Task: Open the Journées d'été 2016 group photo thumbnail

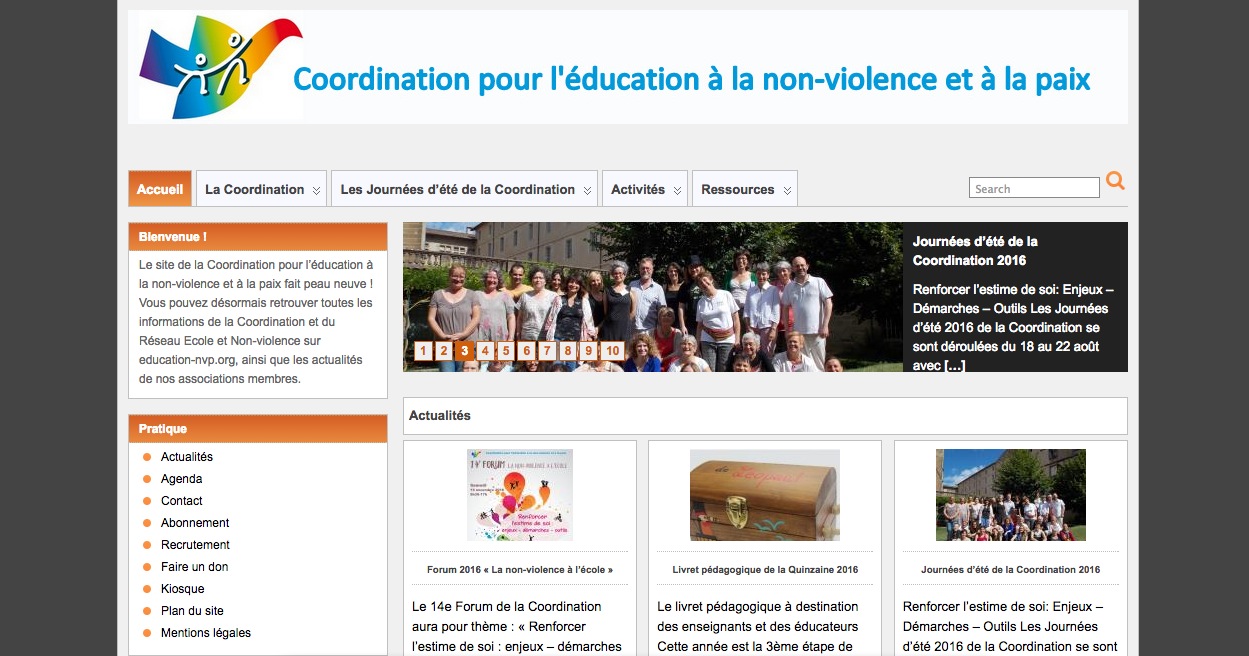Action: point(1010,495)
